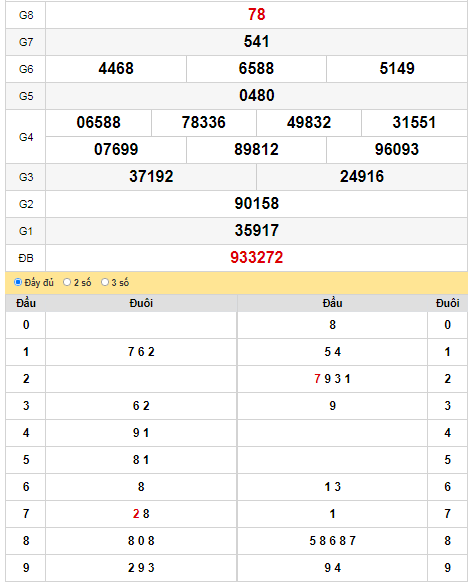Select the "2 số" radio option
This screenshot has height=585, width=472.
[x=67, y=282]
